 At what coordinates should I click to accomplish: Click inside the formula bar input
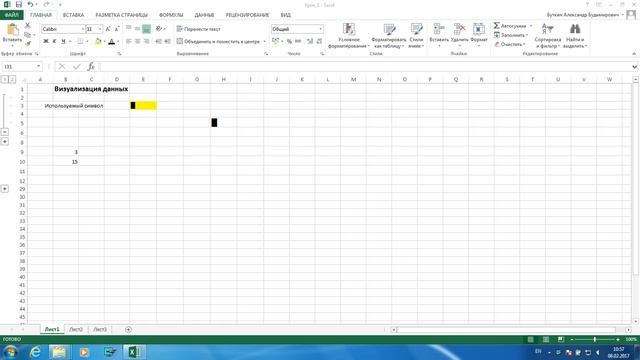[x=364, y=67]
